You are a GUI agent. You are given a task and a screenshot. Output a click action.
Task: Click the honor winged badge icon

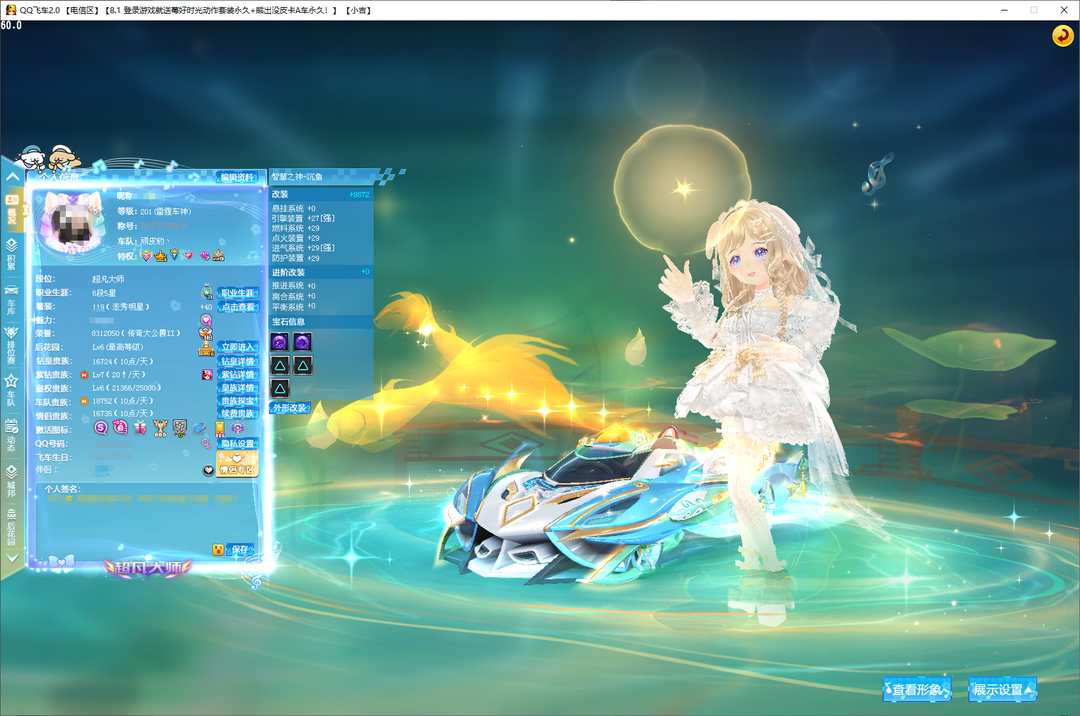pyautogui.click(x=205, y=334)
